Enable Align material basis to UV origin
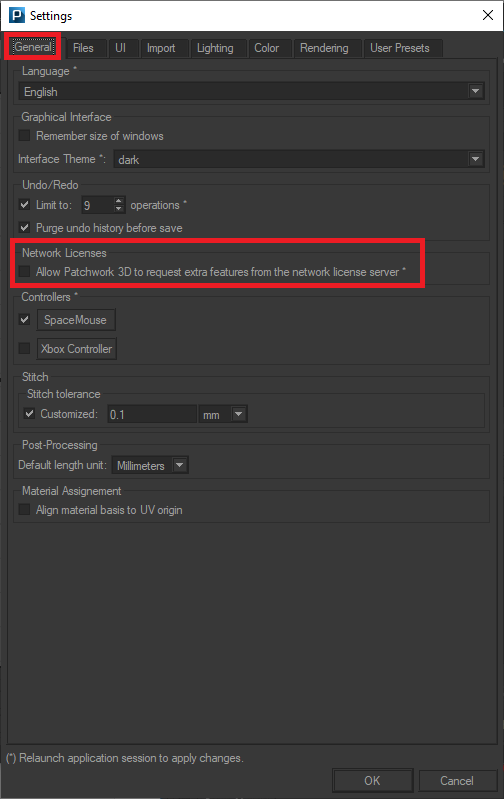The height and width of the screenshot is (799, 504). (24, 510)
